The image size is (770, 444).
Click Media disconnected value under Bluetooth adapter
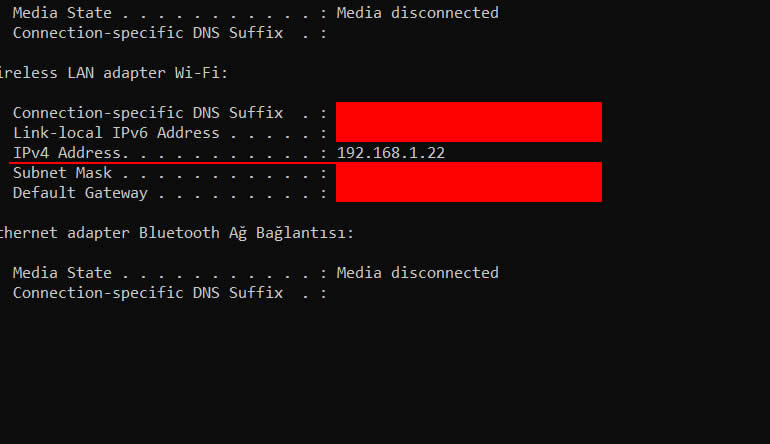click(x=417, y=273)
